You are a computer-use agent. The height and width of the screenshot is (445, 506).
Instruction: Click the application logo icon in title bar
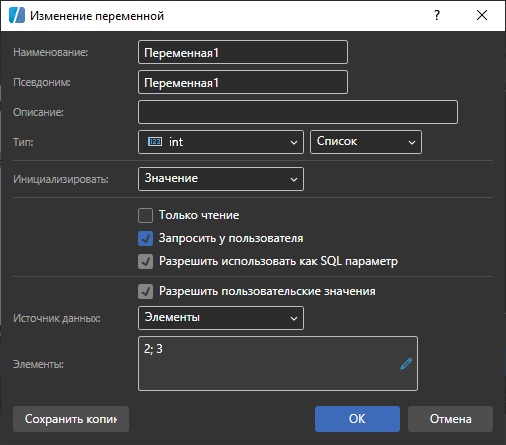pyautogui.click(x=17, y=15)
